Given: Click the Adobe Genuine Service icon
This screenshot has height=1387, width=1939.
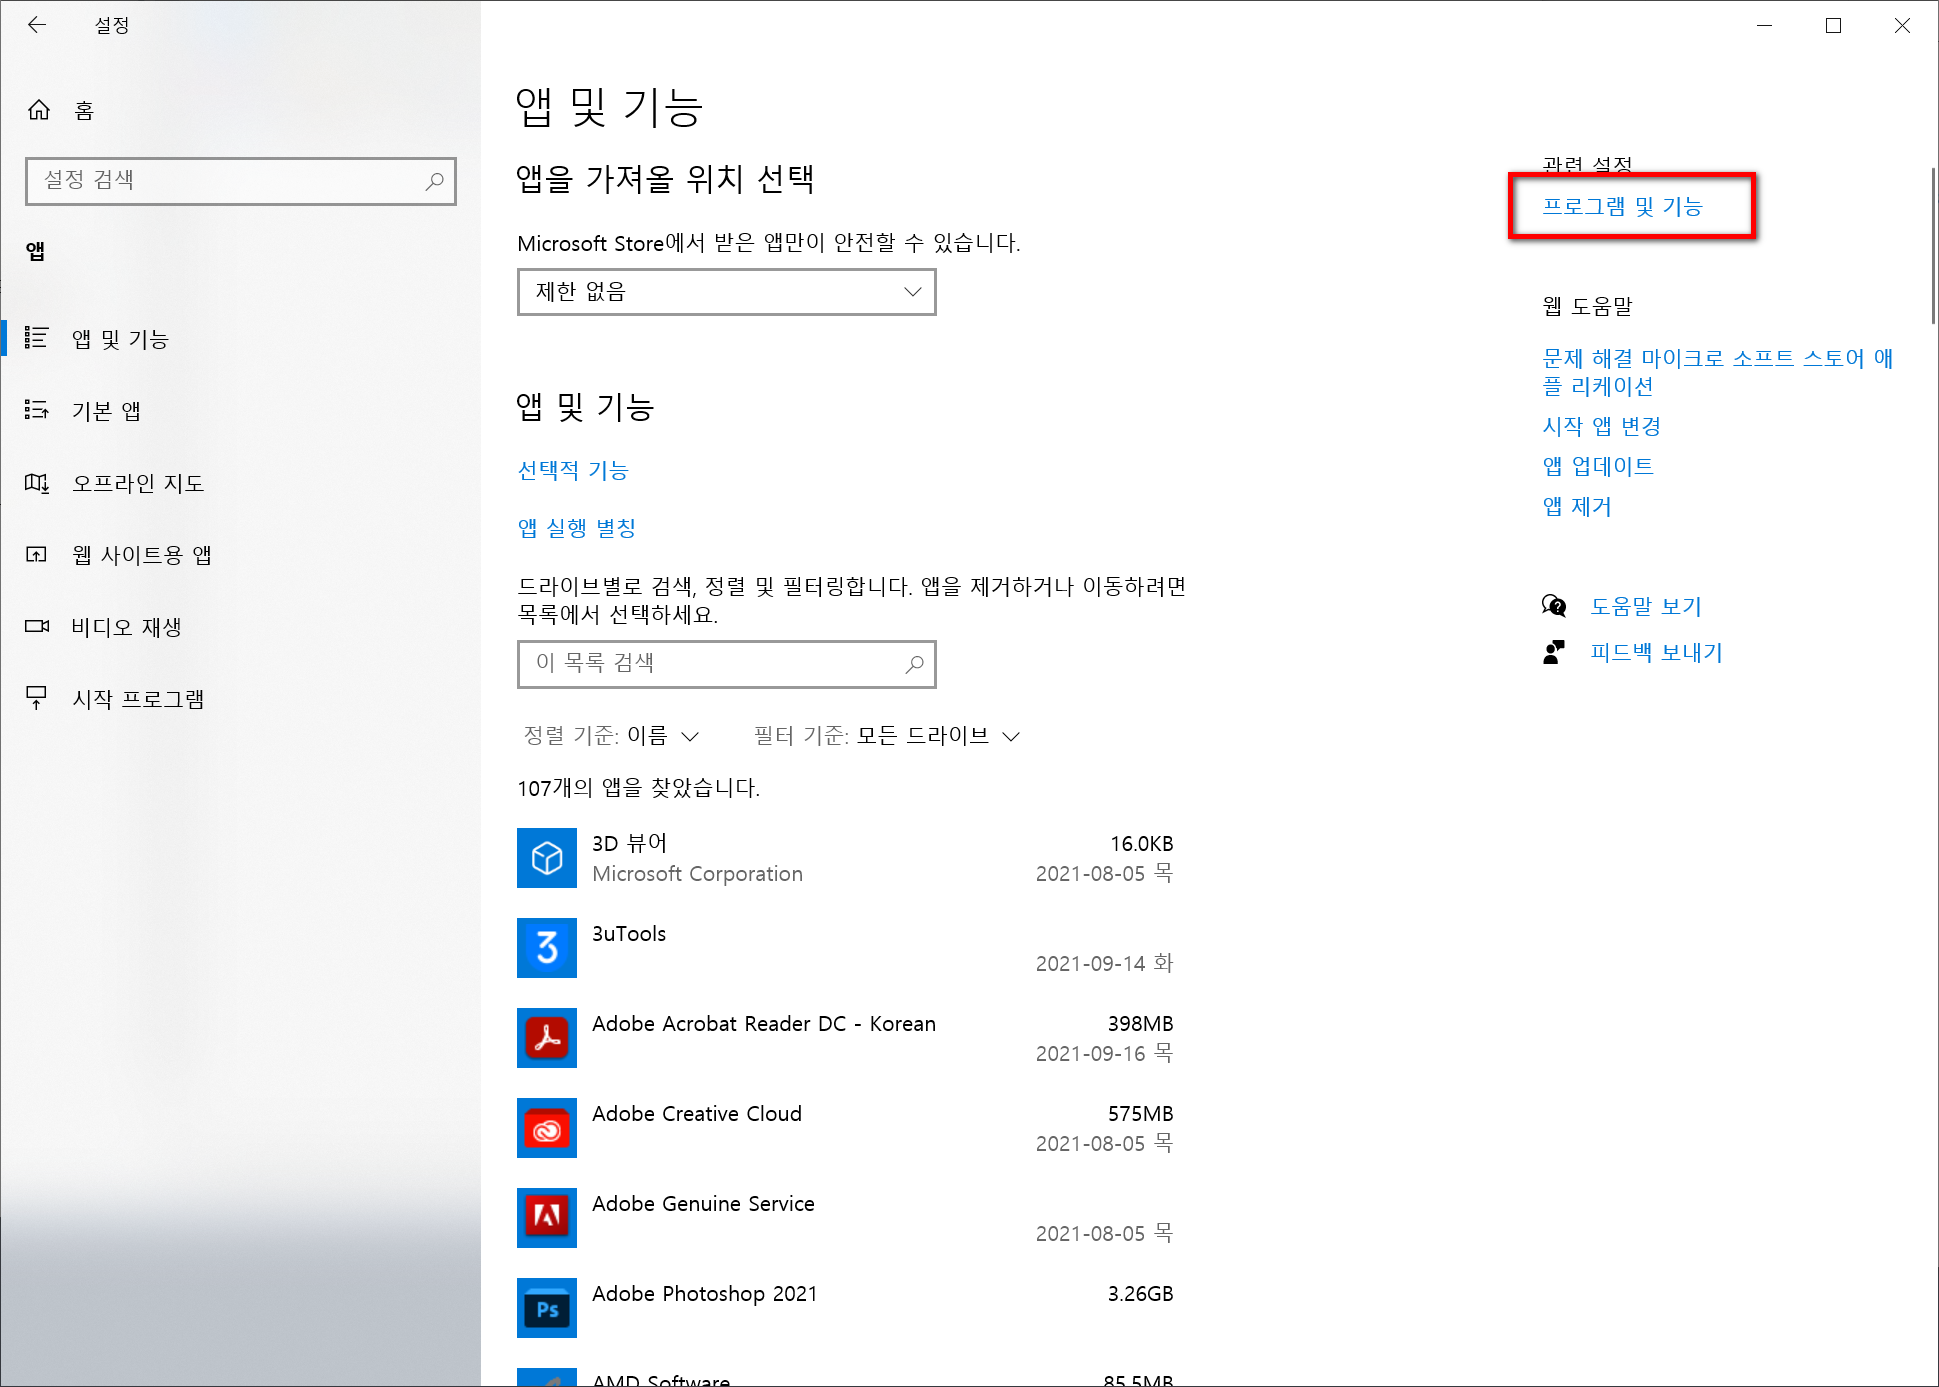Looking at the screenshot, I should [547, 1218].
